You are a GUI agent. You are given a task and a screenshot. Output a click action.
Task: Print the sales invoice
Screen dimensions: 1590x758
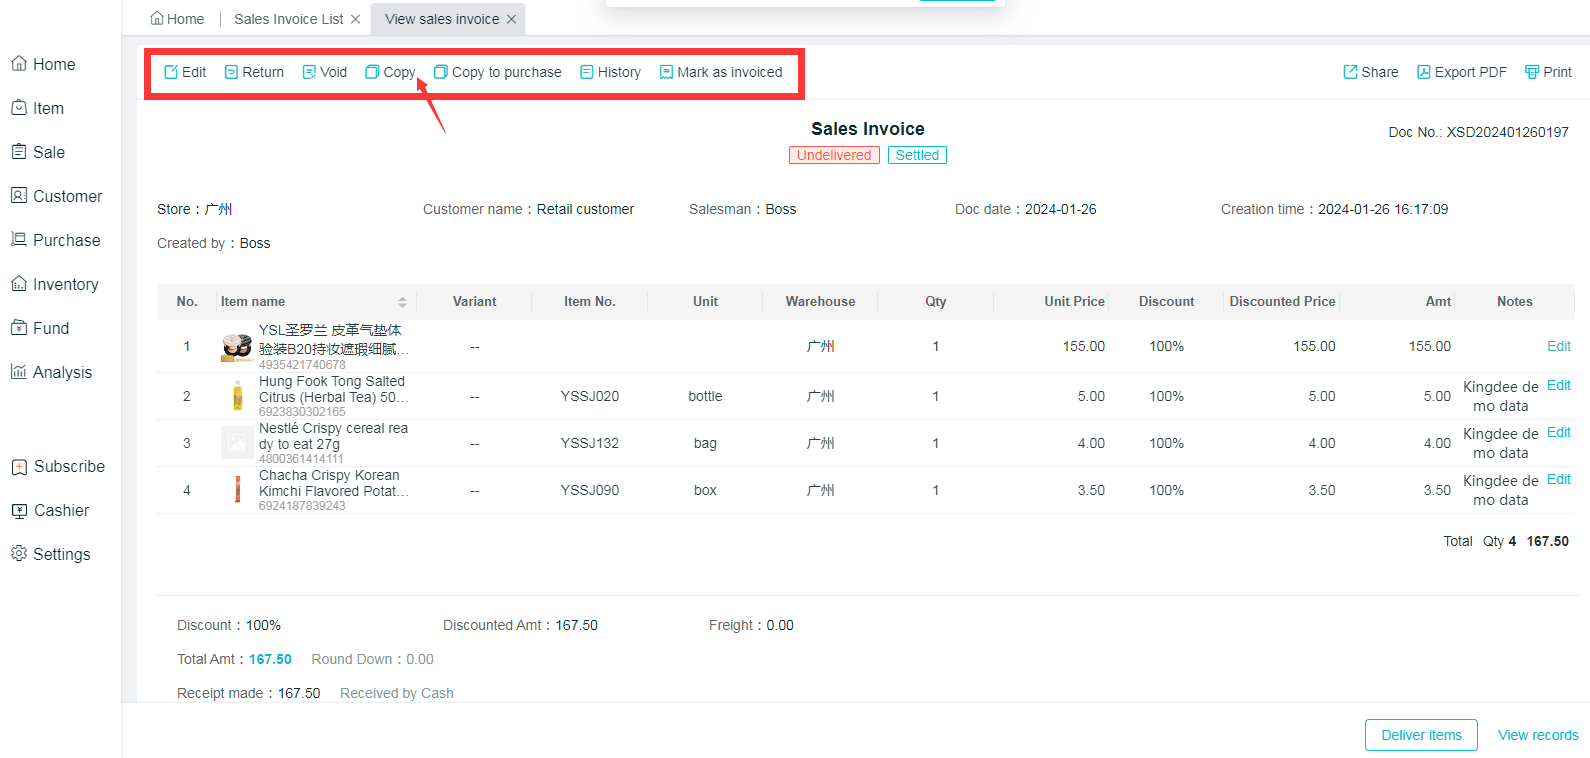(1547, 72)
